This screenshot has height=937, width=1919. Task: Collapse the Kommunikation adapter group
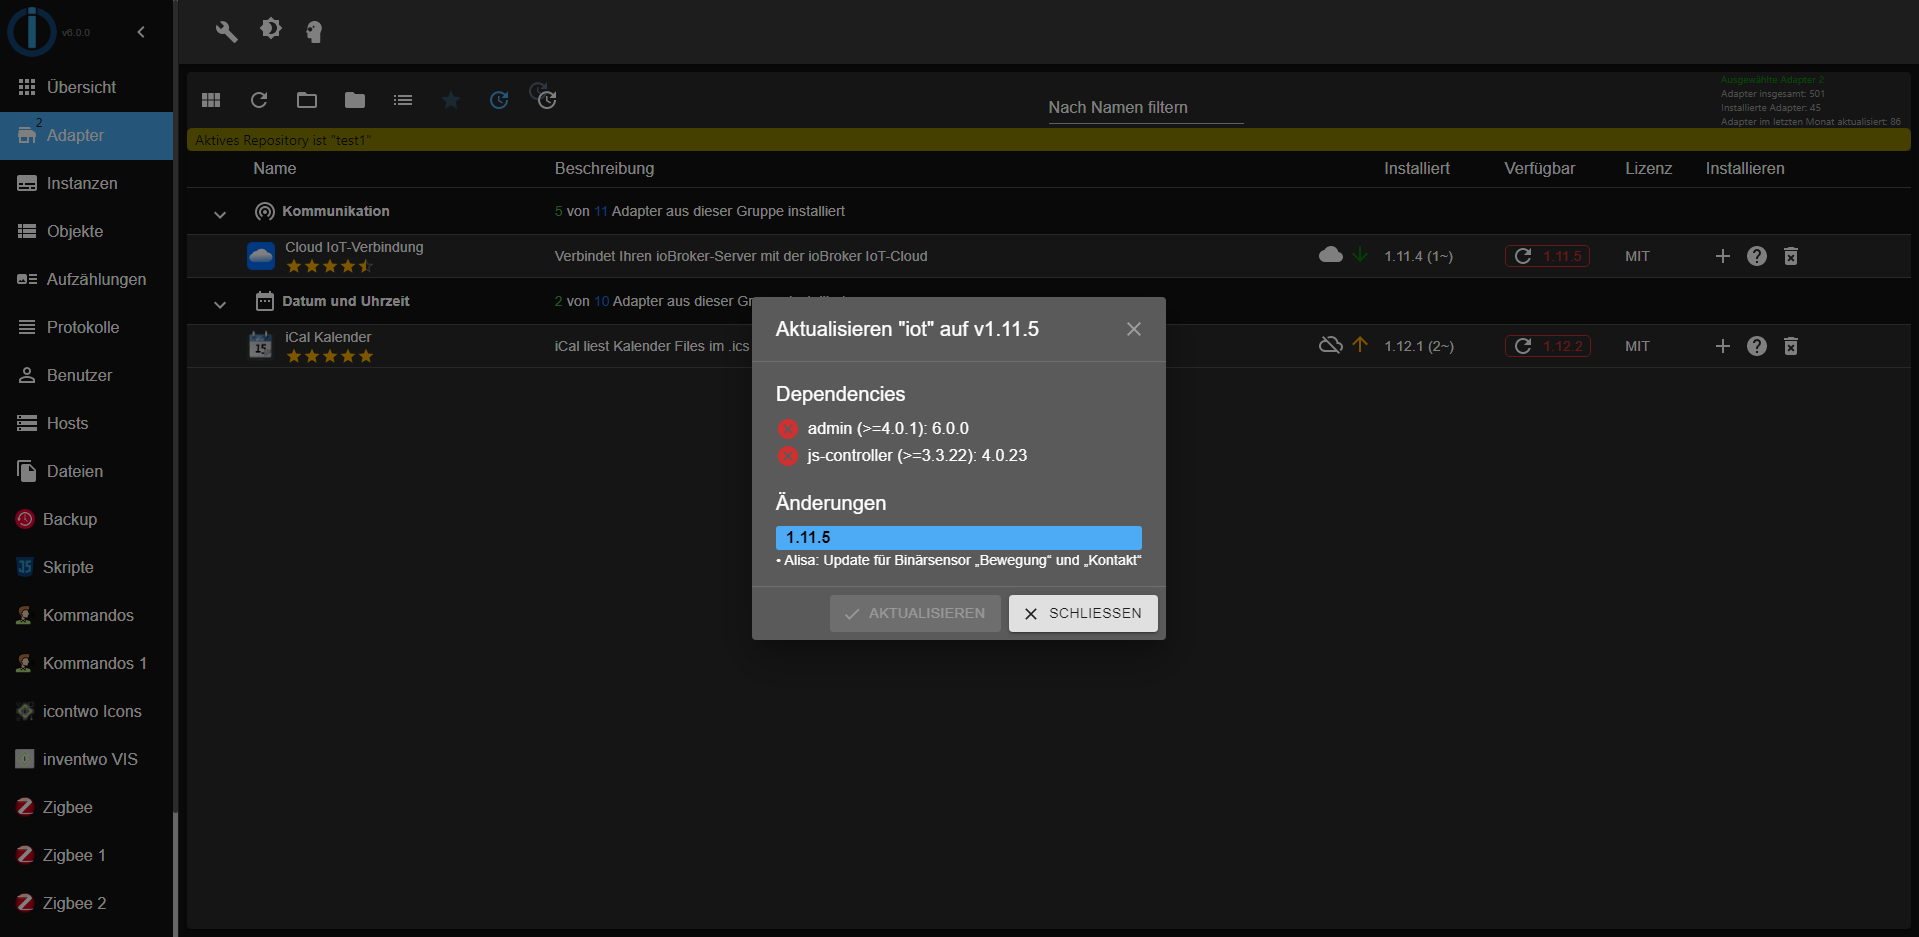click(x=220, y=214)
